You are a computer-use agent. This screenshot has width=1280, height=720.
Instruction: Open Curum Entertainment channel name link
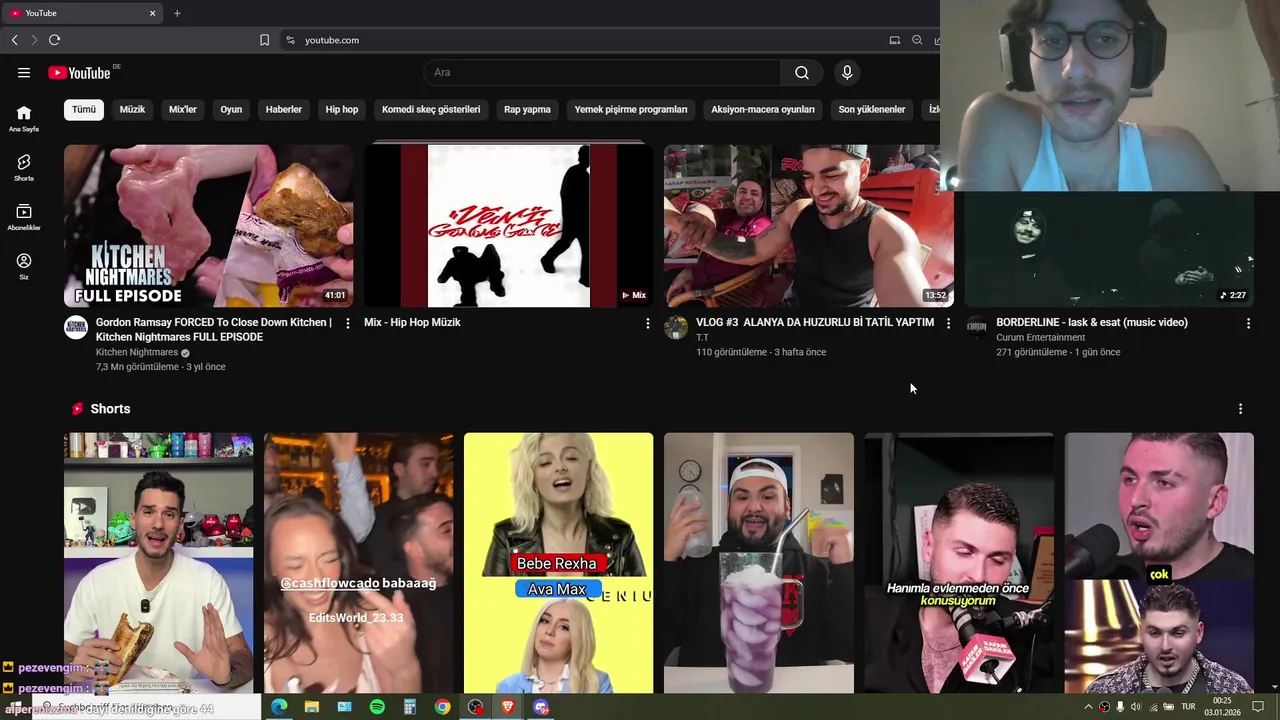click(1040, 337)
